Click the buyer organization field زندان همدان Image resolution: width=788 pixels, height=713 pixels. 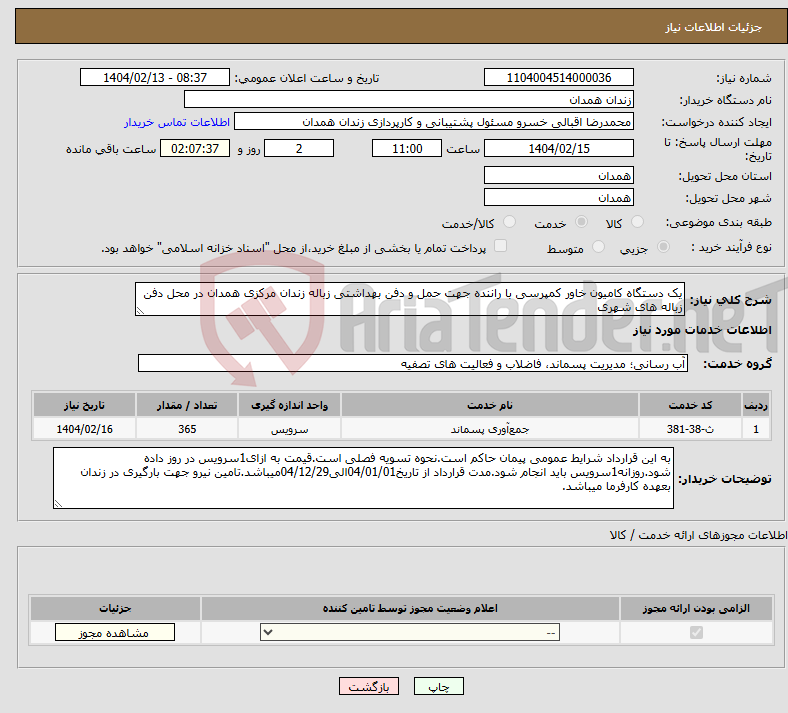tap(409, 99)
